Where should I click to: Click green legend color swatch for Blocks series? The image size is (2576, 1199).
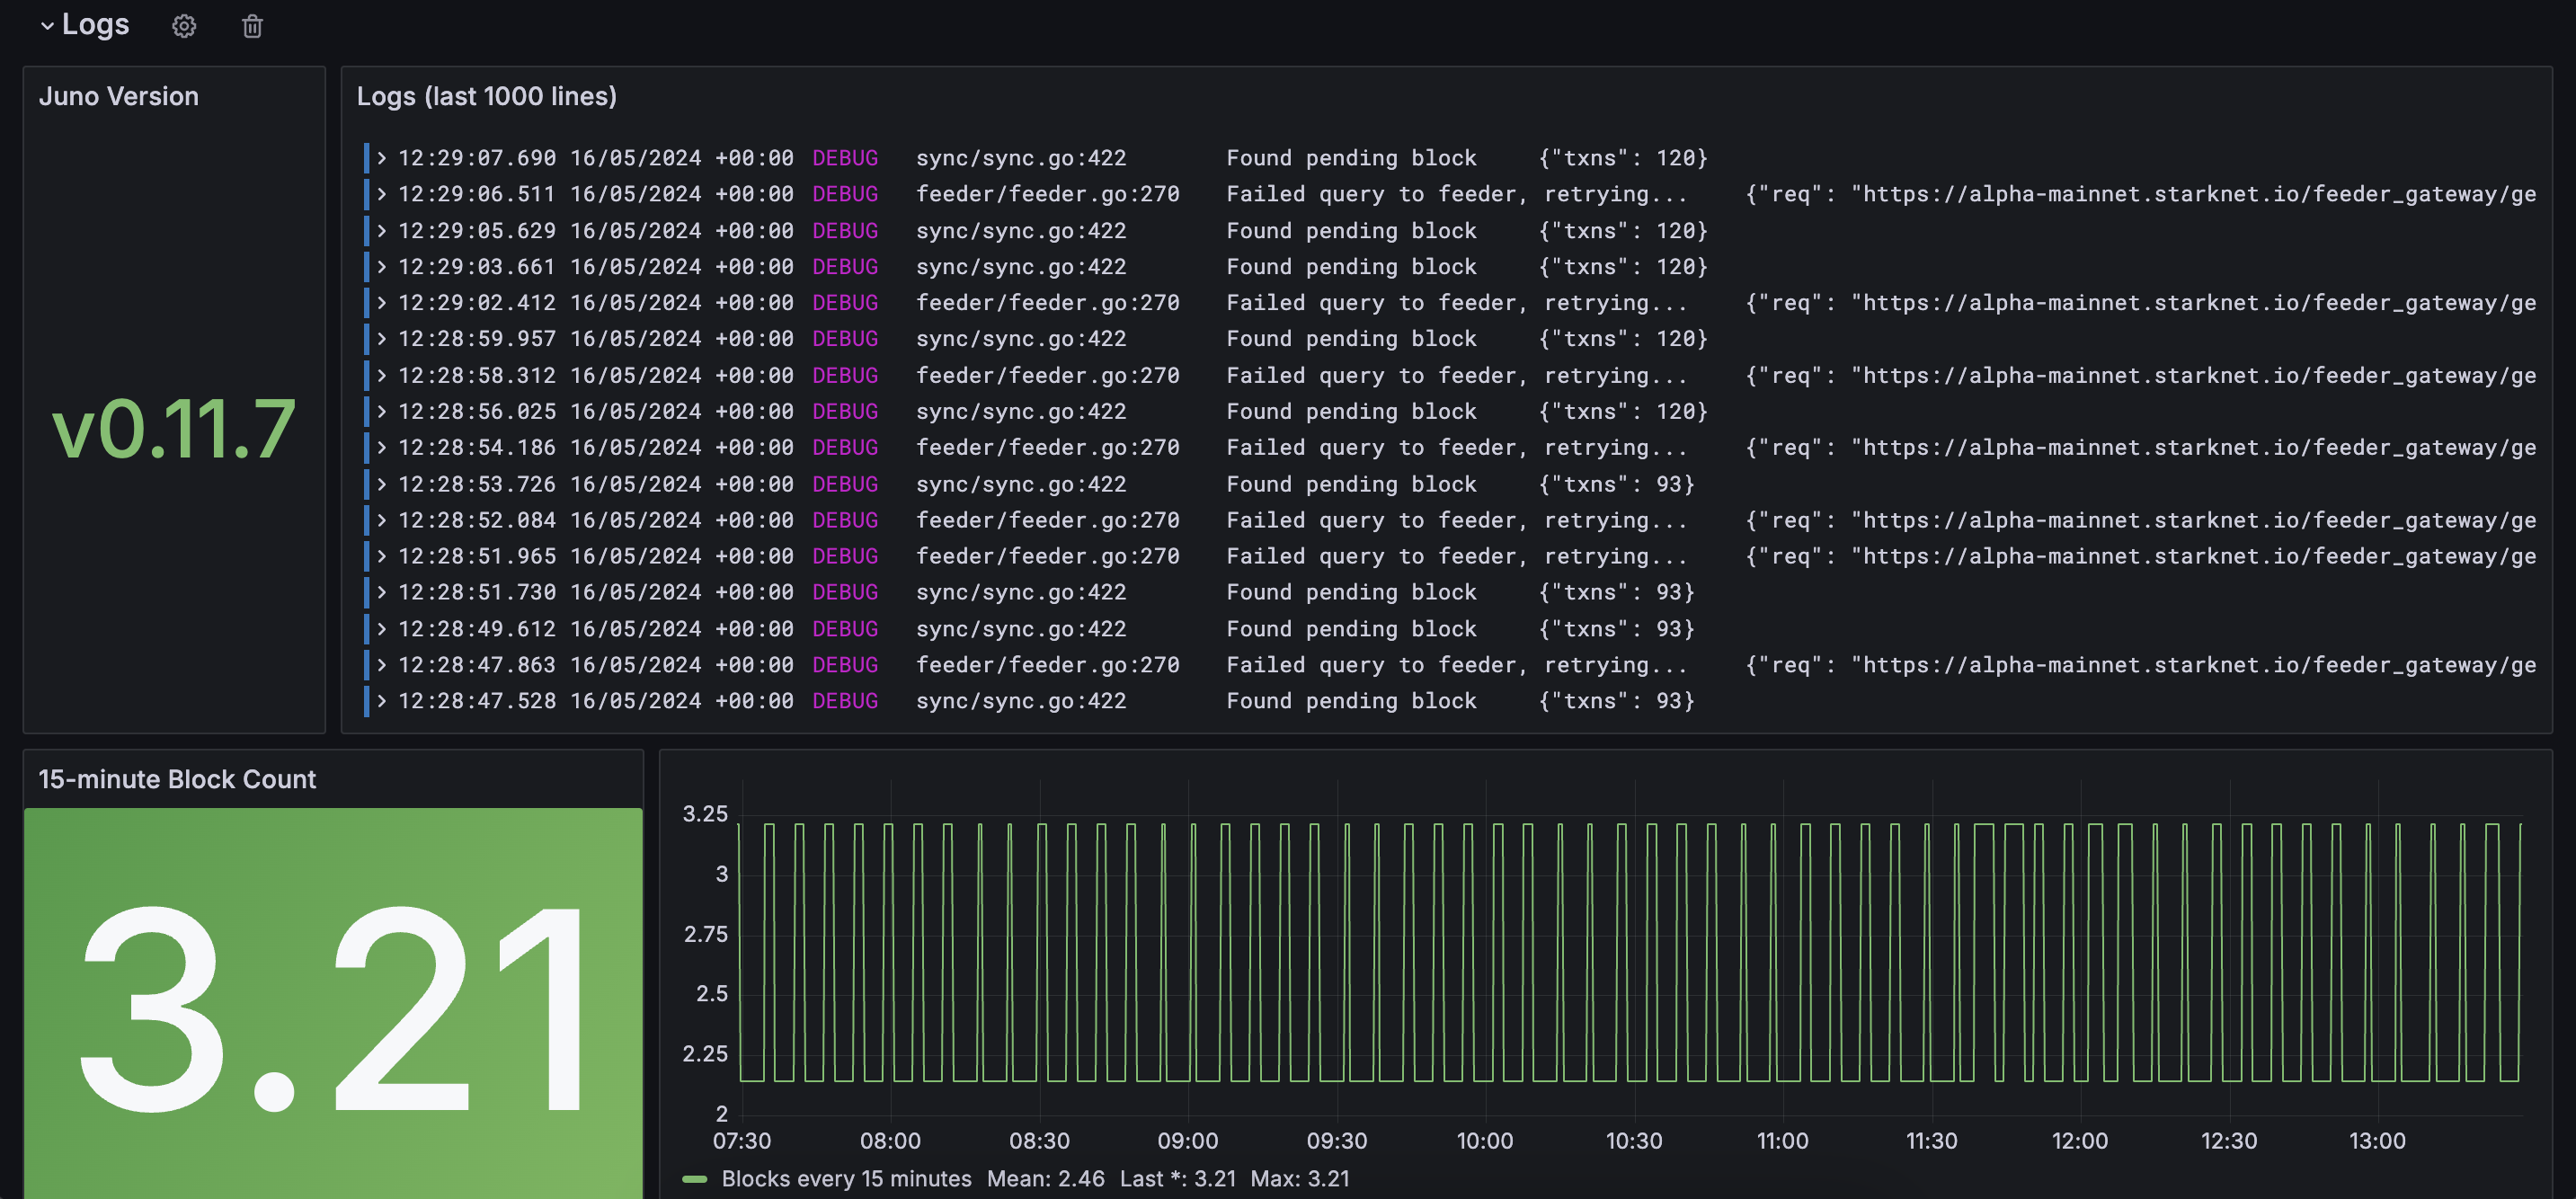tap(694, 1179)
